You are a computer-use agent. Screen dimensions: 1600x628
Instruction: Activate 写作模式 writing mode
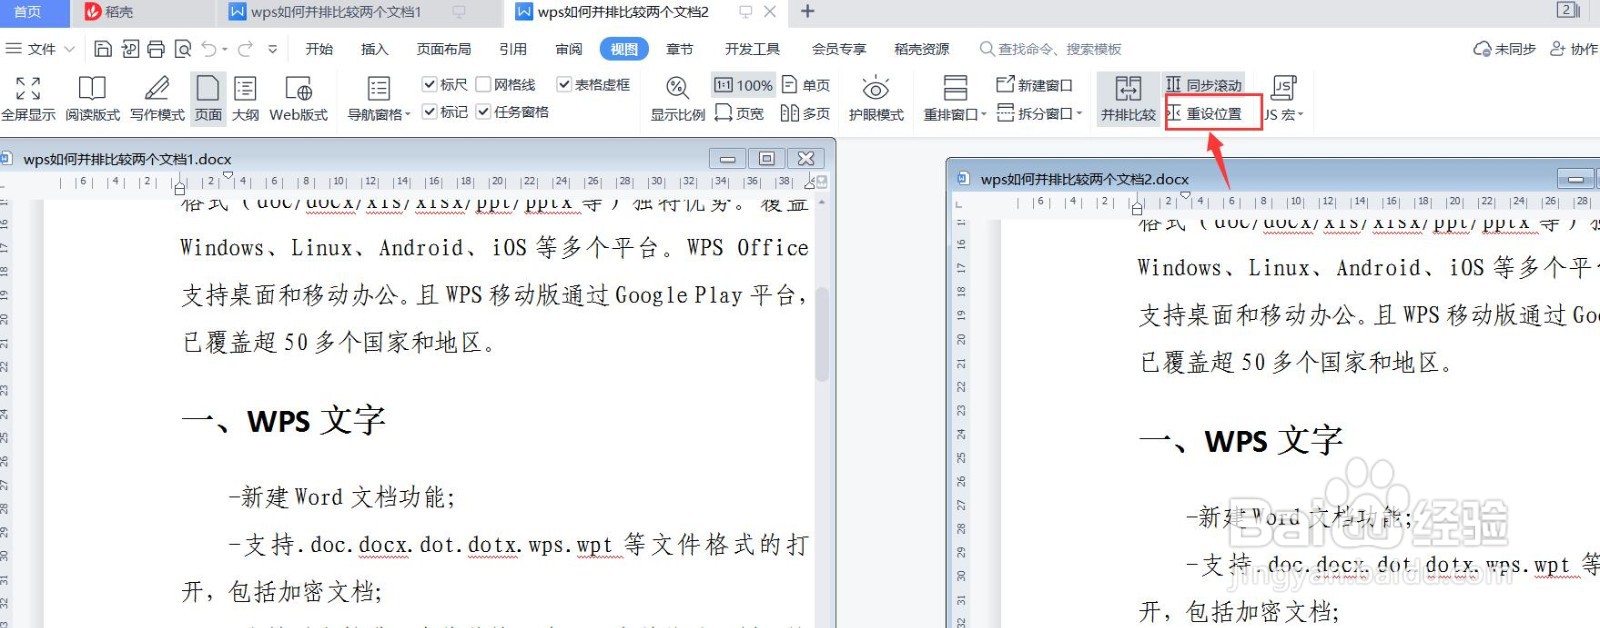157,98
